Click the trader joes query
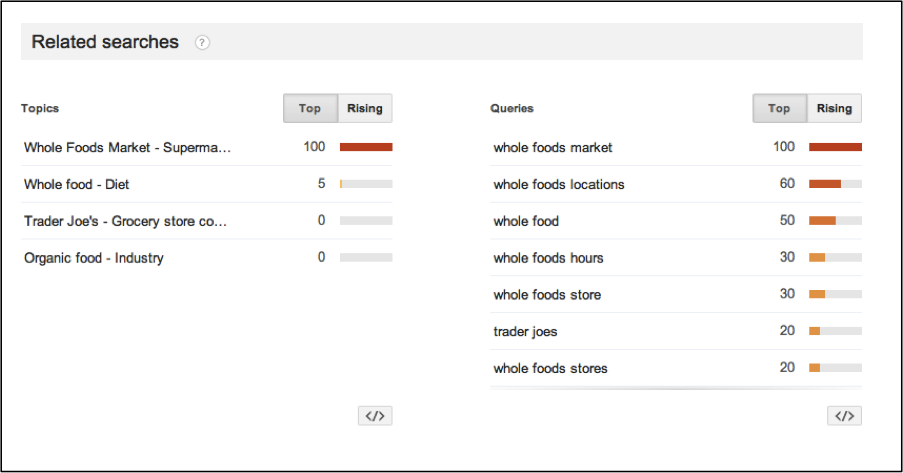903x473 pixels. (x=525, y=332)
